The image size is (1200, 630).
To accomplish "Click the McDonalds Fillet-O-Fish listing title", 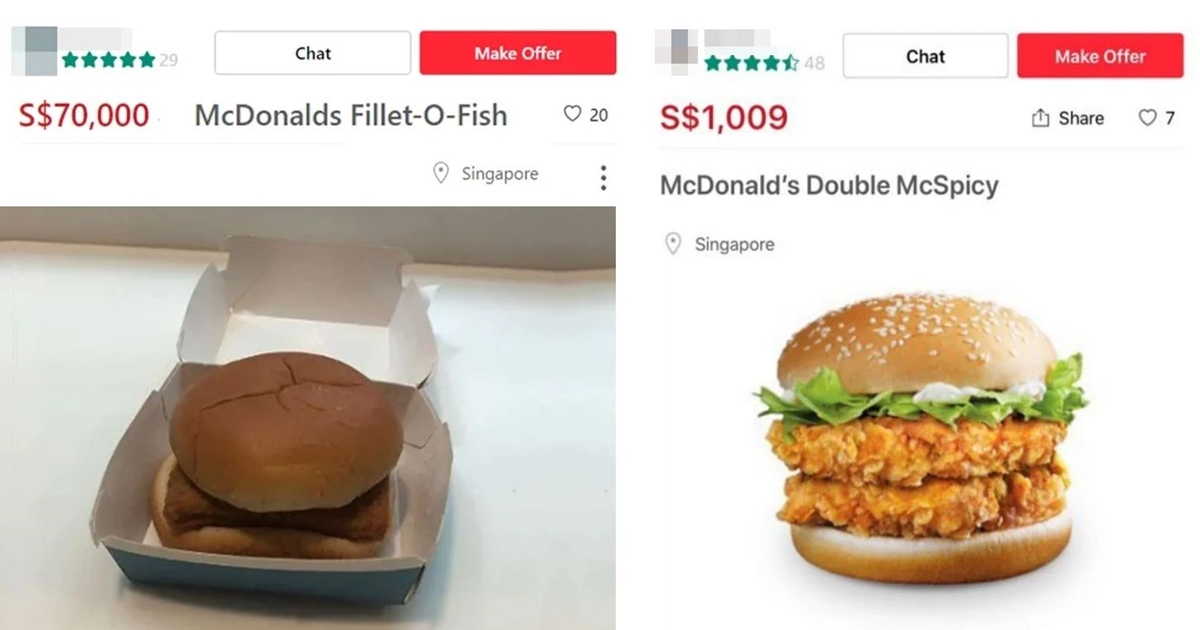I will pyautogui.click(x=351, y=115).
